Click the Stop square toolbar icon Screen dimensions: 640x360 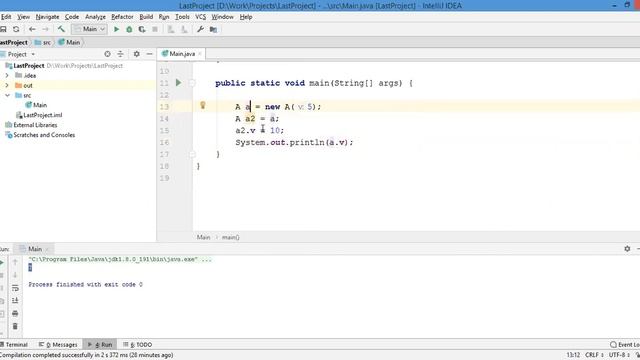click(x=155, y=29)
